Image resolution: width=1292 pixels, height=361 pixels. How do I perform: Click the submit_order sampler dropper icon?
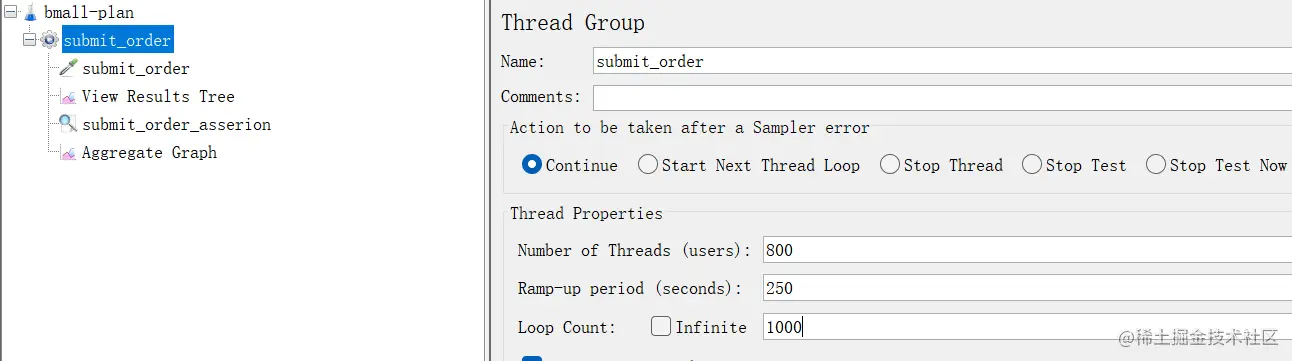click(x=68, y=69)
